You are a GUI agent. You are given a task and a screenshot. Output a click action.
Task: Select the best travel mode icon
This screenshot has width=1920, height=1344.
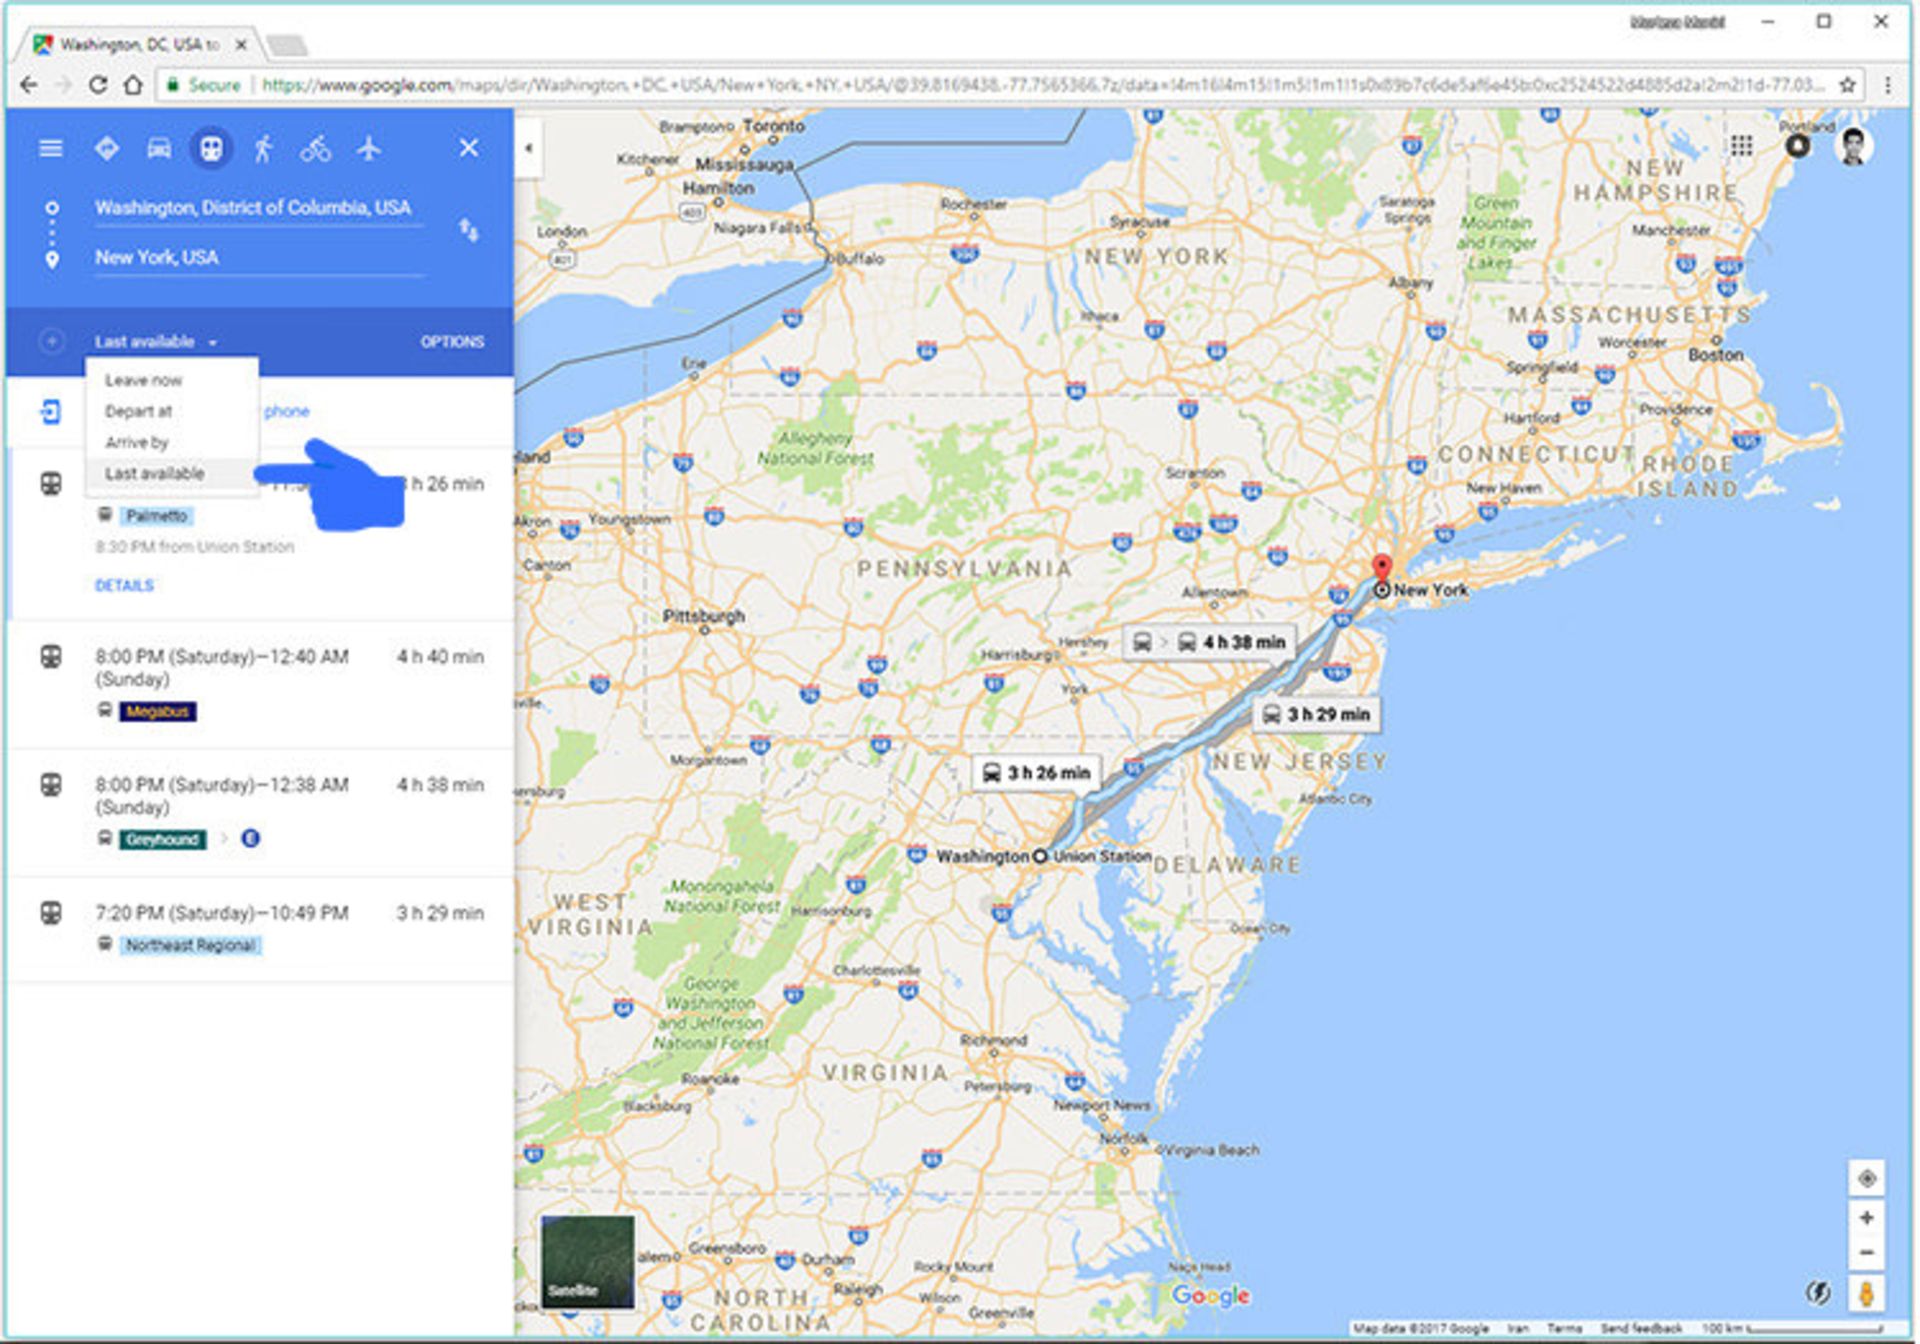[106, 149]
